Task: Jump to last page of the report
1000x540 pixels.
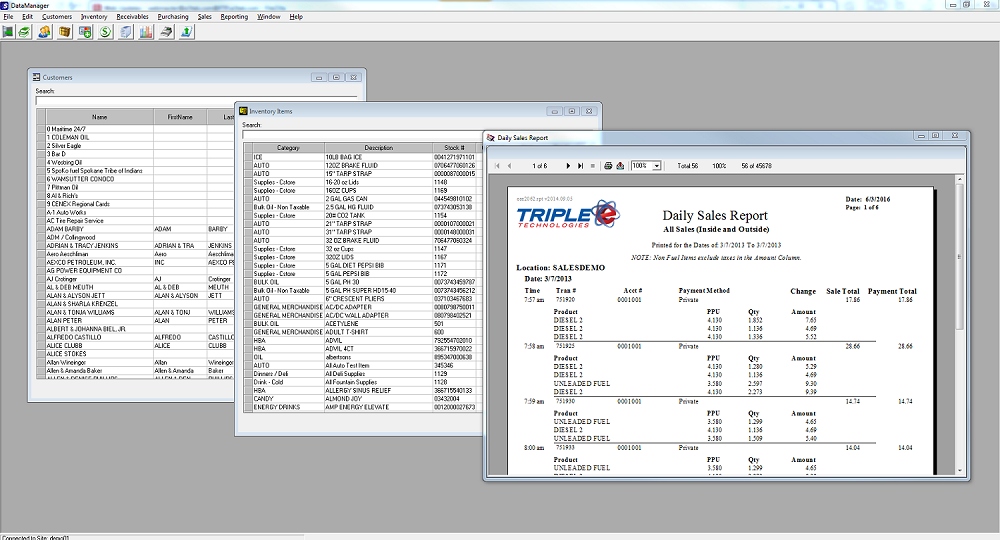Action: [580, 166]
